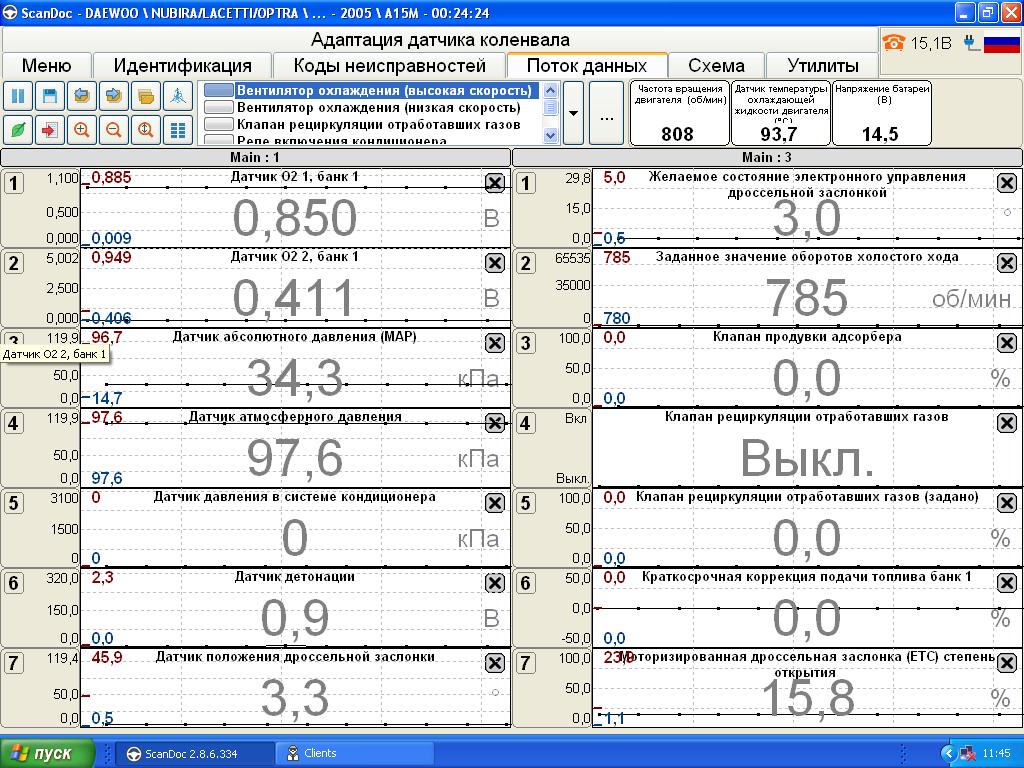This screenshot has height=768, width=1024.
Task: Click the Main : 3 group header
Action: (767, 157)
